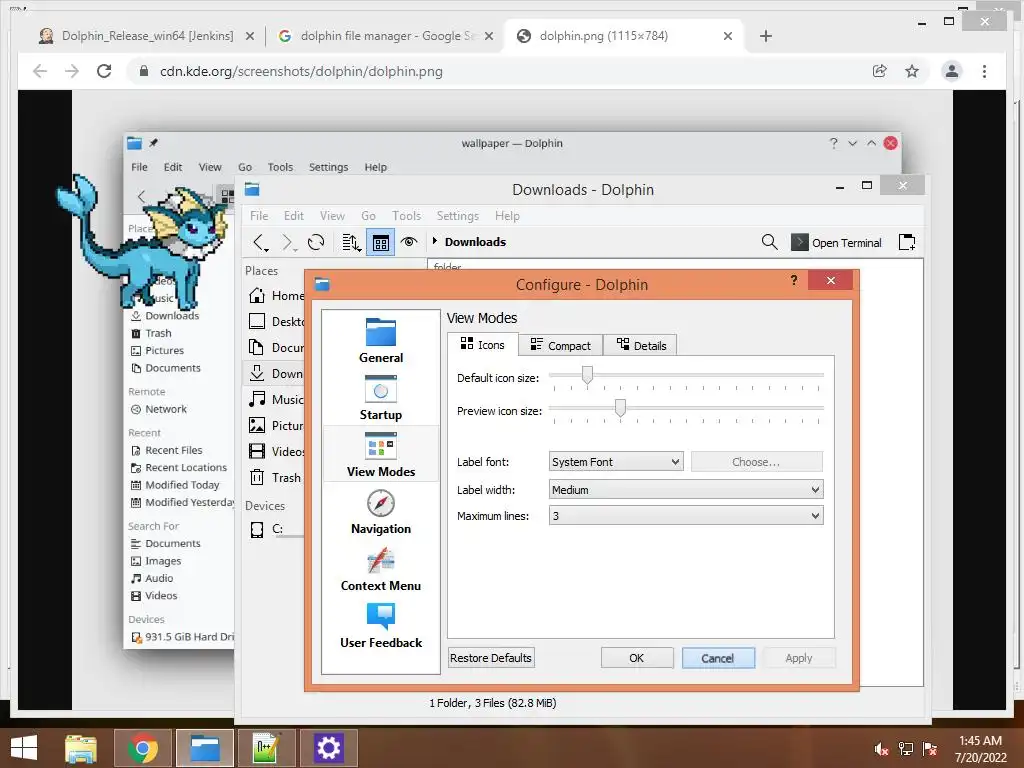The height and width of the screenshot is (768, 1024).
Task: Open a new browser tab
Action: (766, 36)
